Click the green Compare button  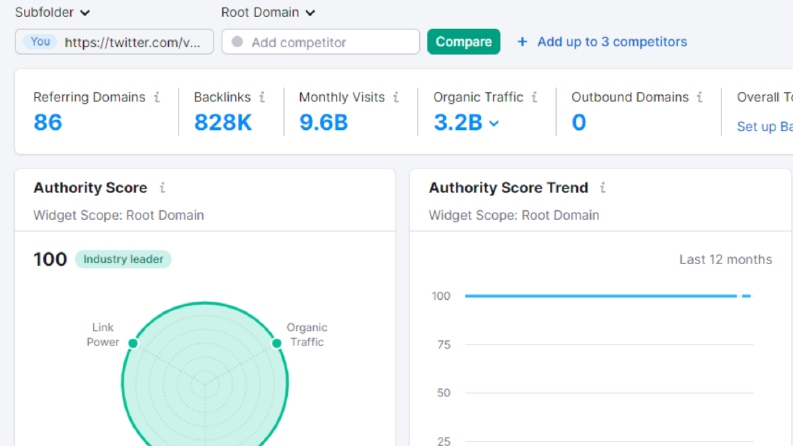pos(464,41)
